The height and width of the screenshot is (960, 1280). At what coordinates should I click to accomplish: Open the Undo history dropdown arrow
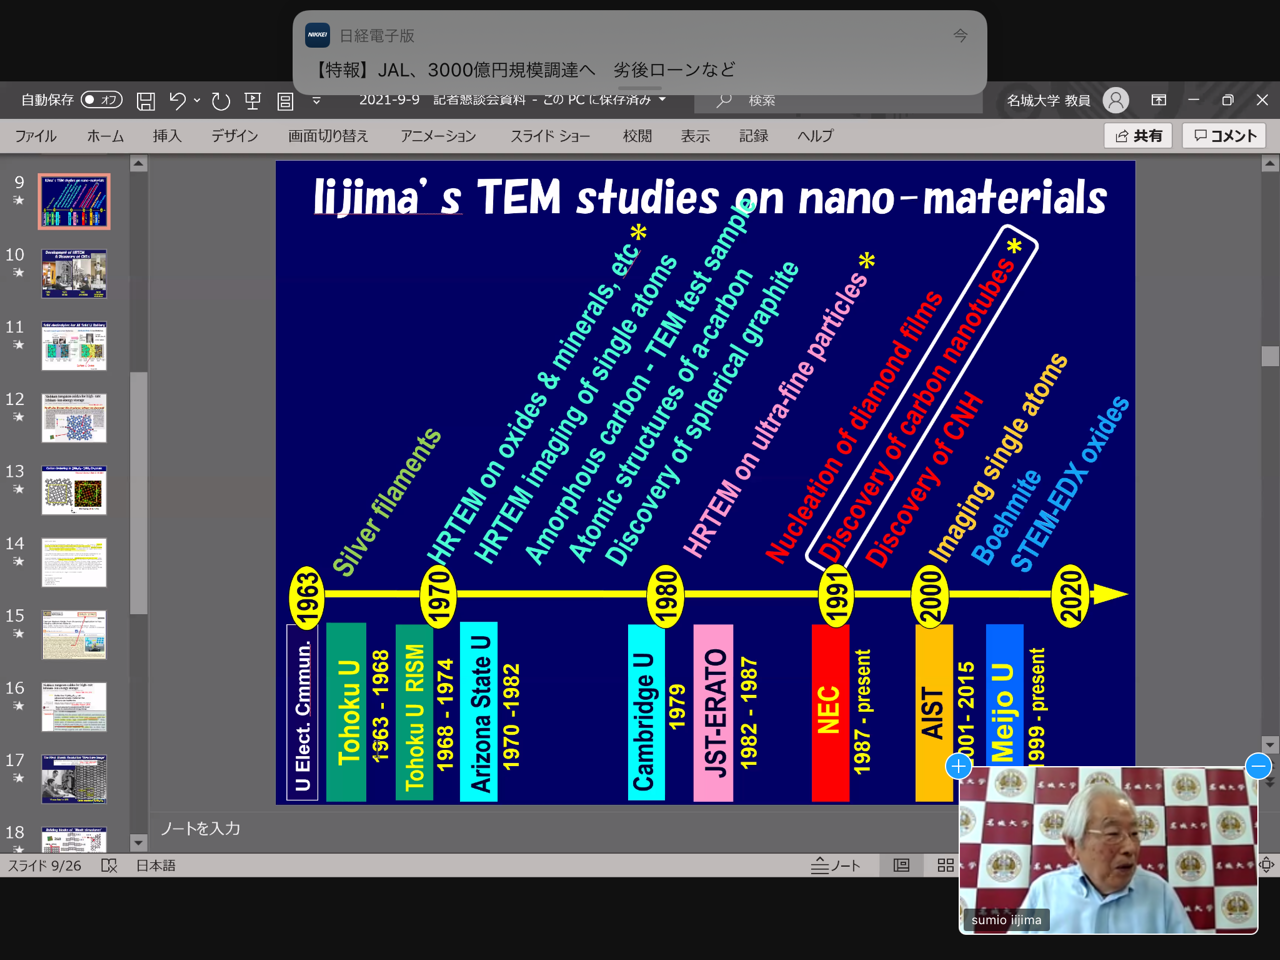pos(197,100)
